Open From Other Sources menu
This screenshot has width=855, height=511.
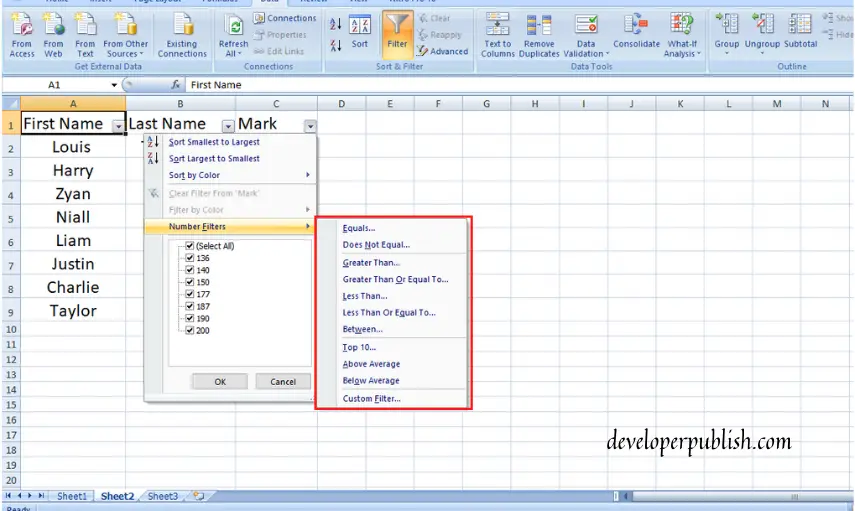(x=125, y=35)
